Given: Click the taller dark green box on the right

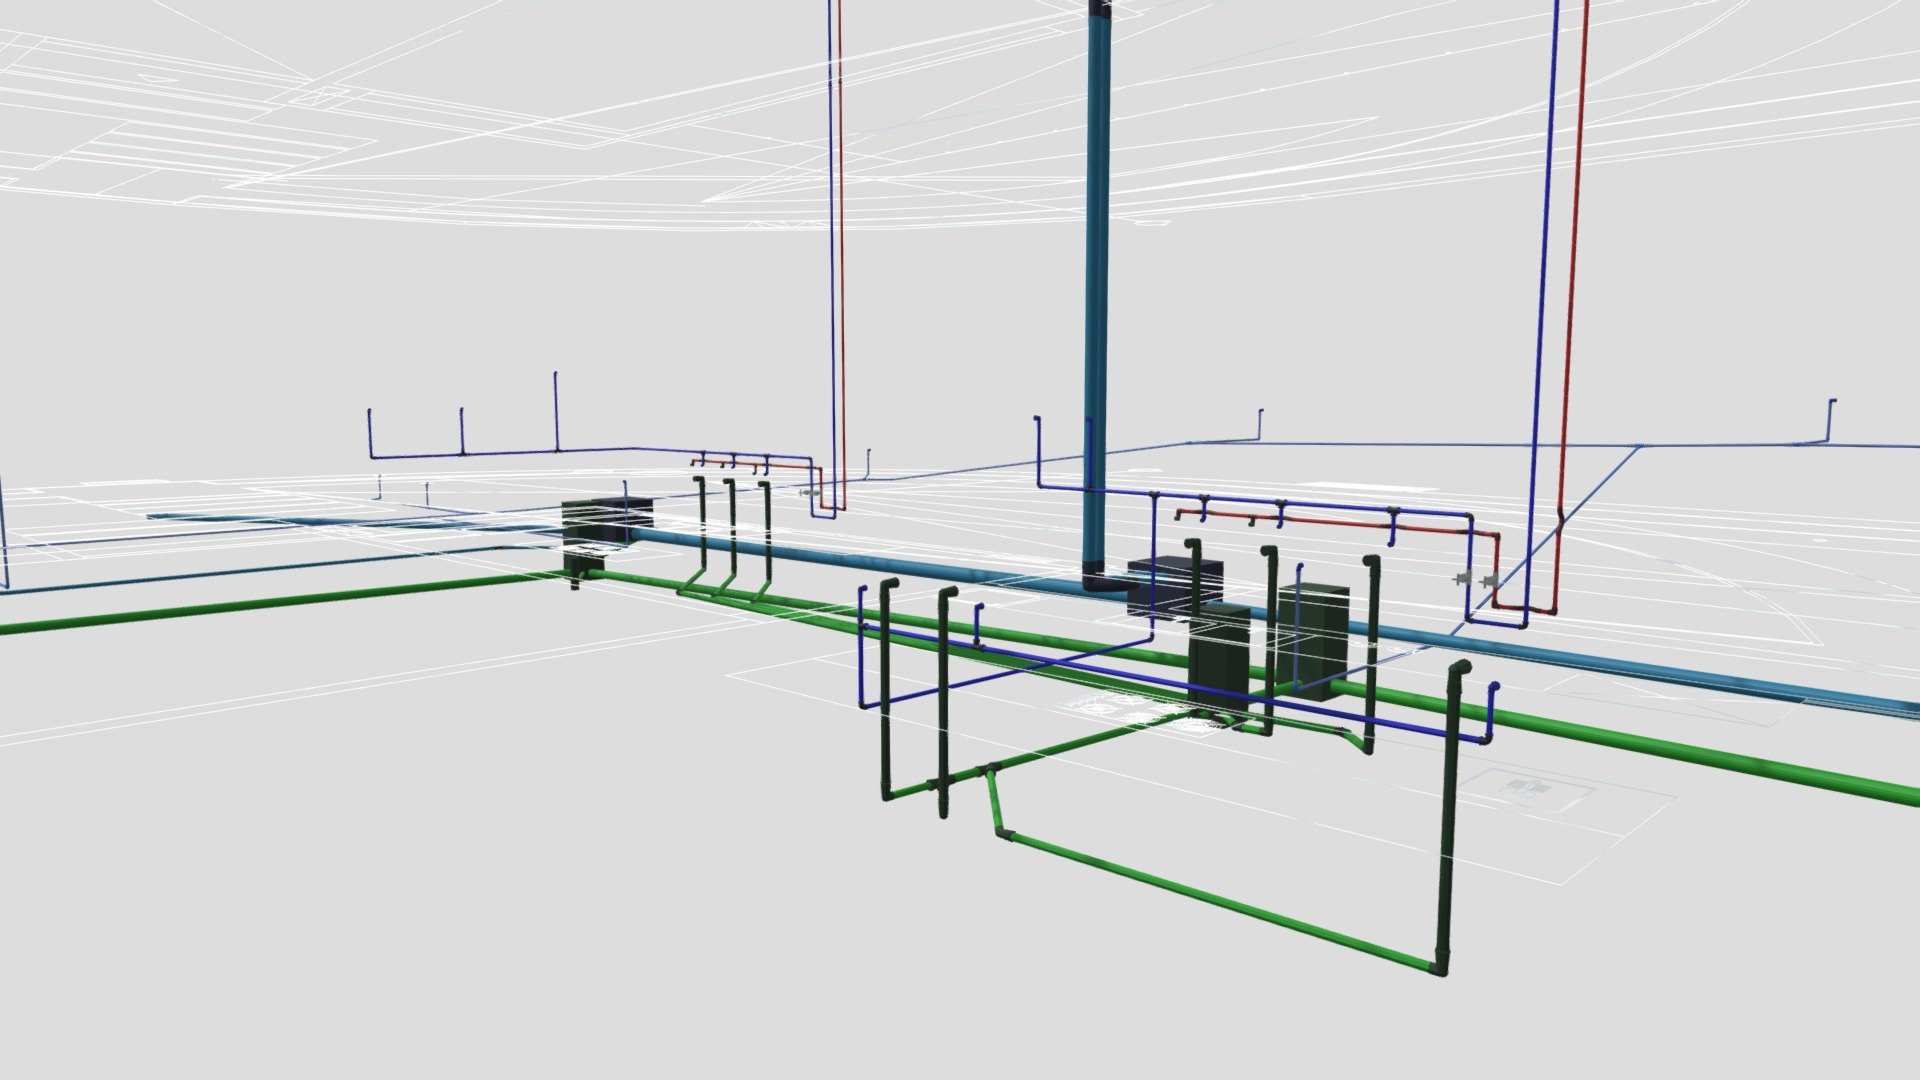Looking at the screenshot, I should (x=1313, y=641).
